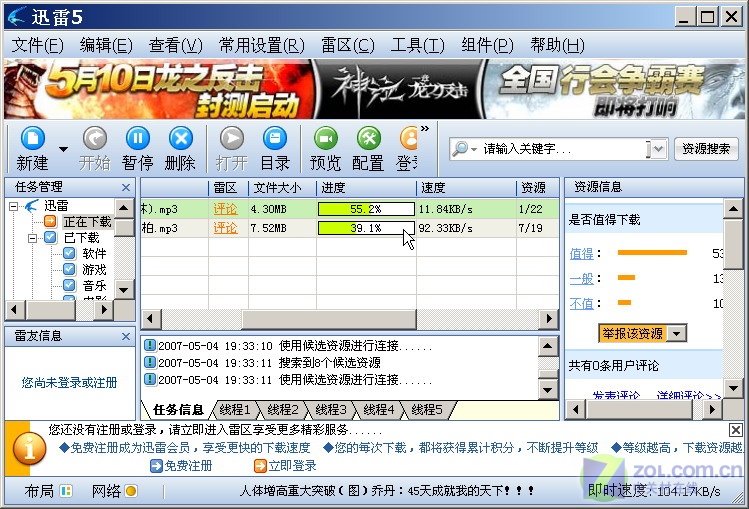Click the 删除 delete icon
The width and height of the screenshot is (749, 509).
click(x=181, y=138)
